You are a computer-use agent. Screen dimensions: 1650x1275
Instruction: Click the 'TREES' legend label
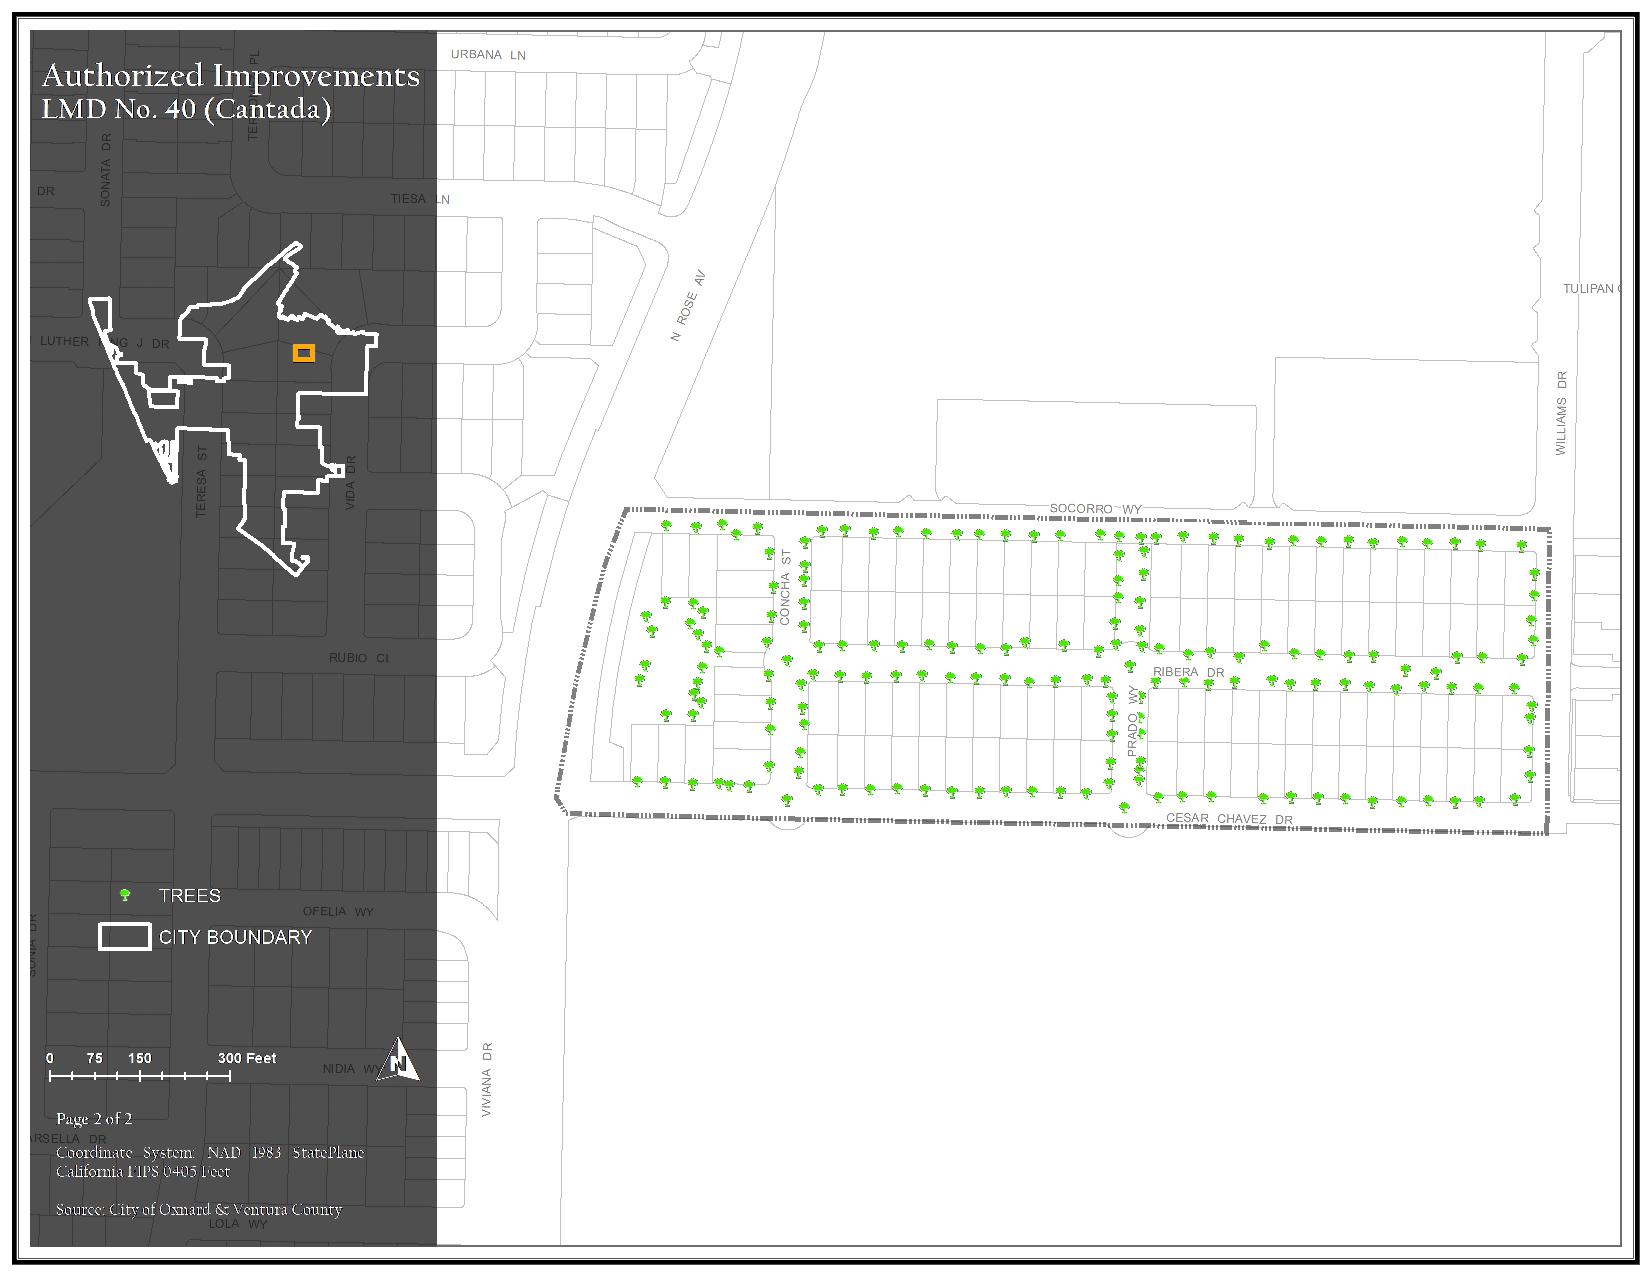(x=190, y=896)
